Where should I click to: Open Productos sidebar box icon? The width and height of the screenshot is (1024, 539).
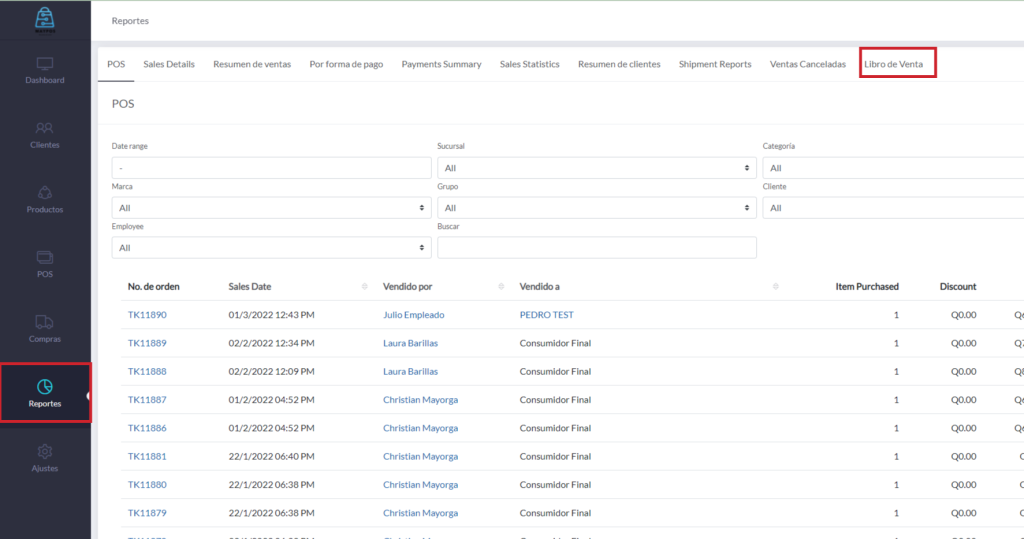click(45, 193)
